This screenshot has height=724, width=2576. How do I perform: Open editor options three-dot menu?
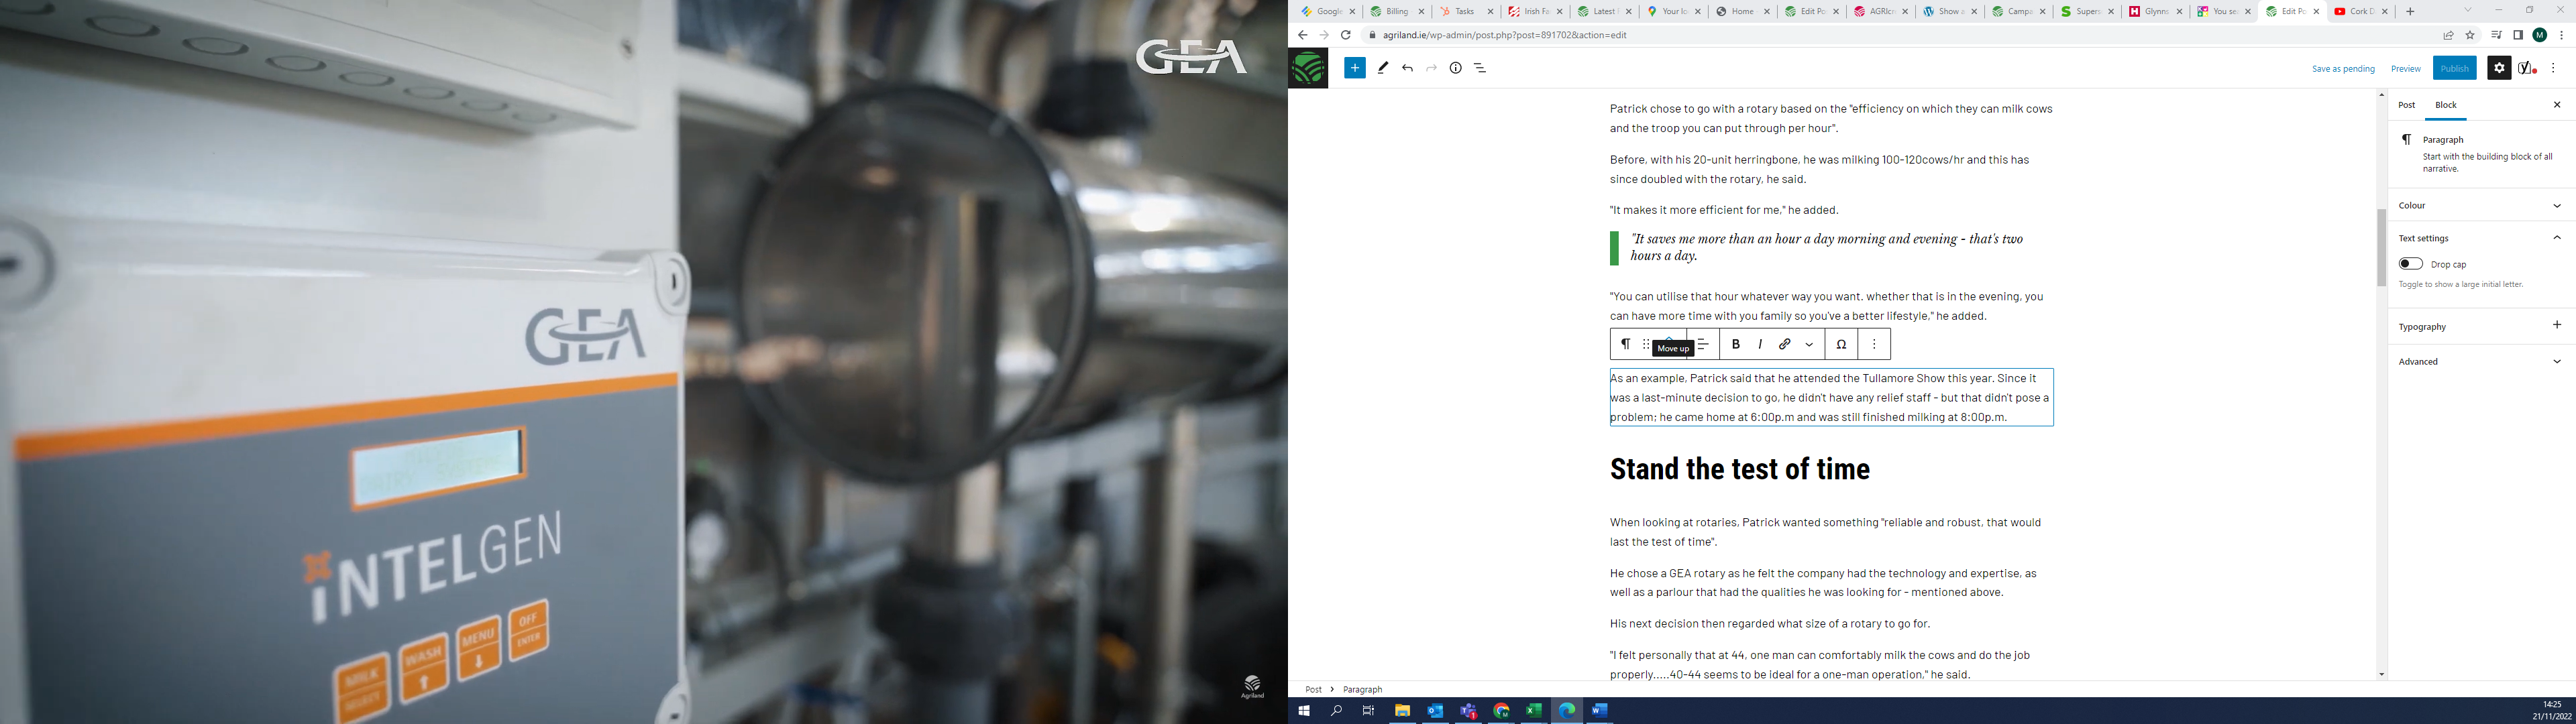click(x=2553, y=68)
